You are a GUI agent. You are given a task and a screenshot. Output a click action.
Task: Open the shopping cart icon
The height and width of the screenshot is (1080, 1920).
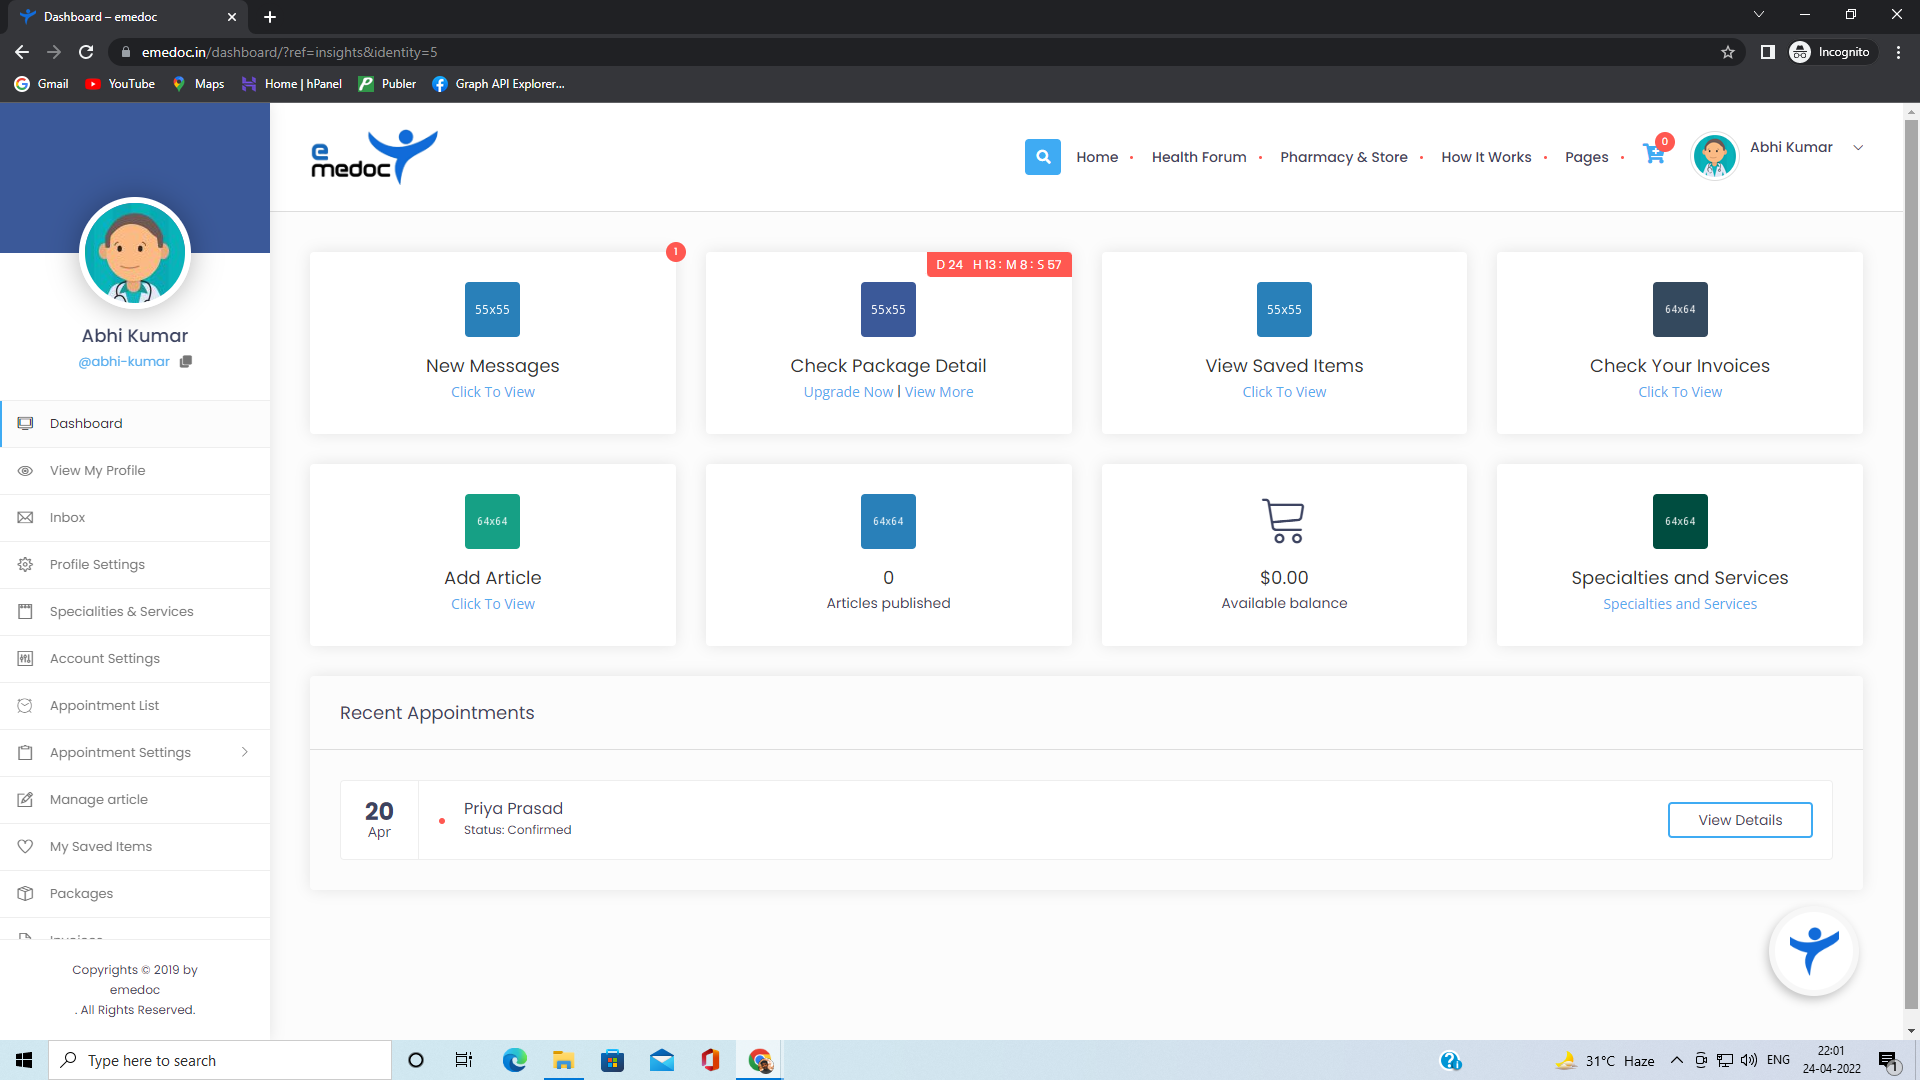[x=1654, y=155]
